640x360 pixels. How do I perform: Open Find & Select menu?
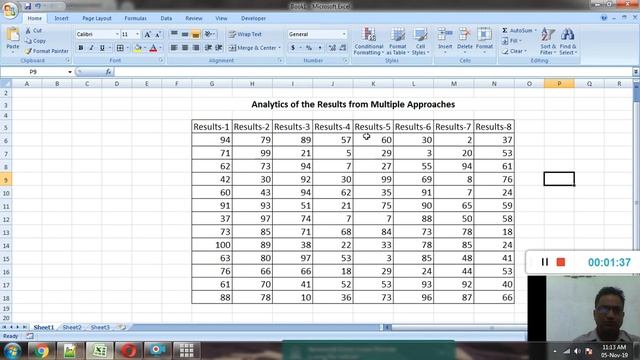(x=568, y=41)
